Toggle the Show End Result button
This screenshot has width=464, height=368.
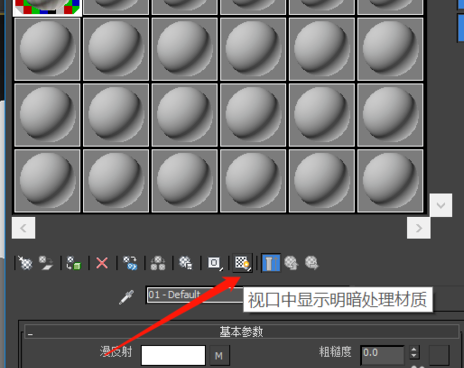click(271, 263)
